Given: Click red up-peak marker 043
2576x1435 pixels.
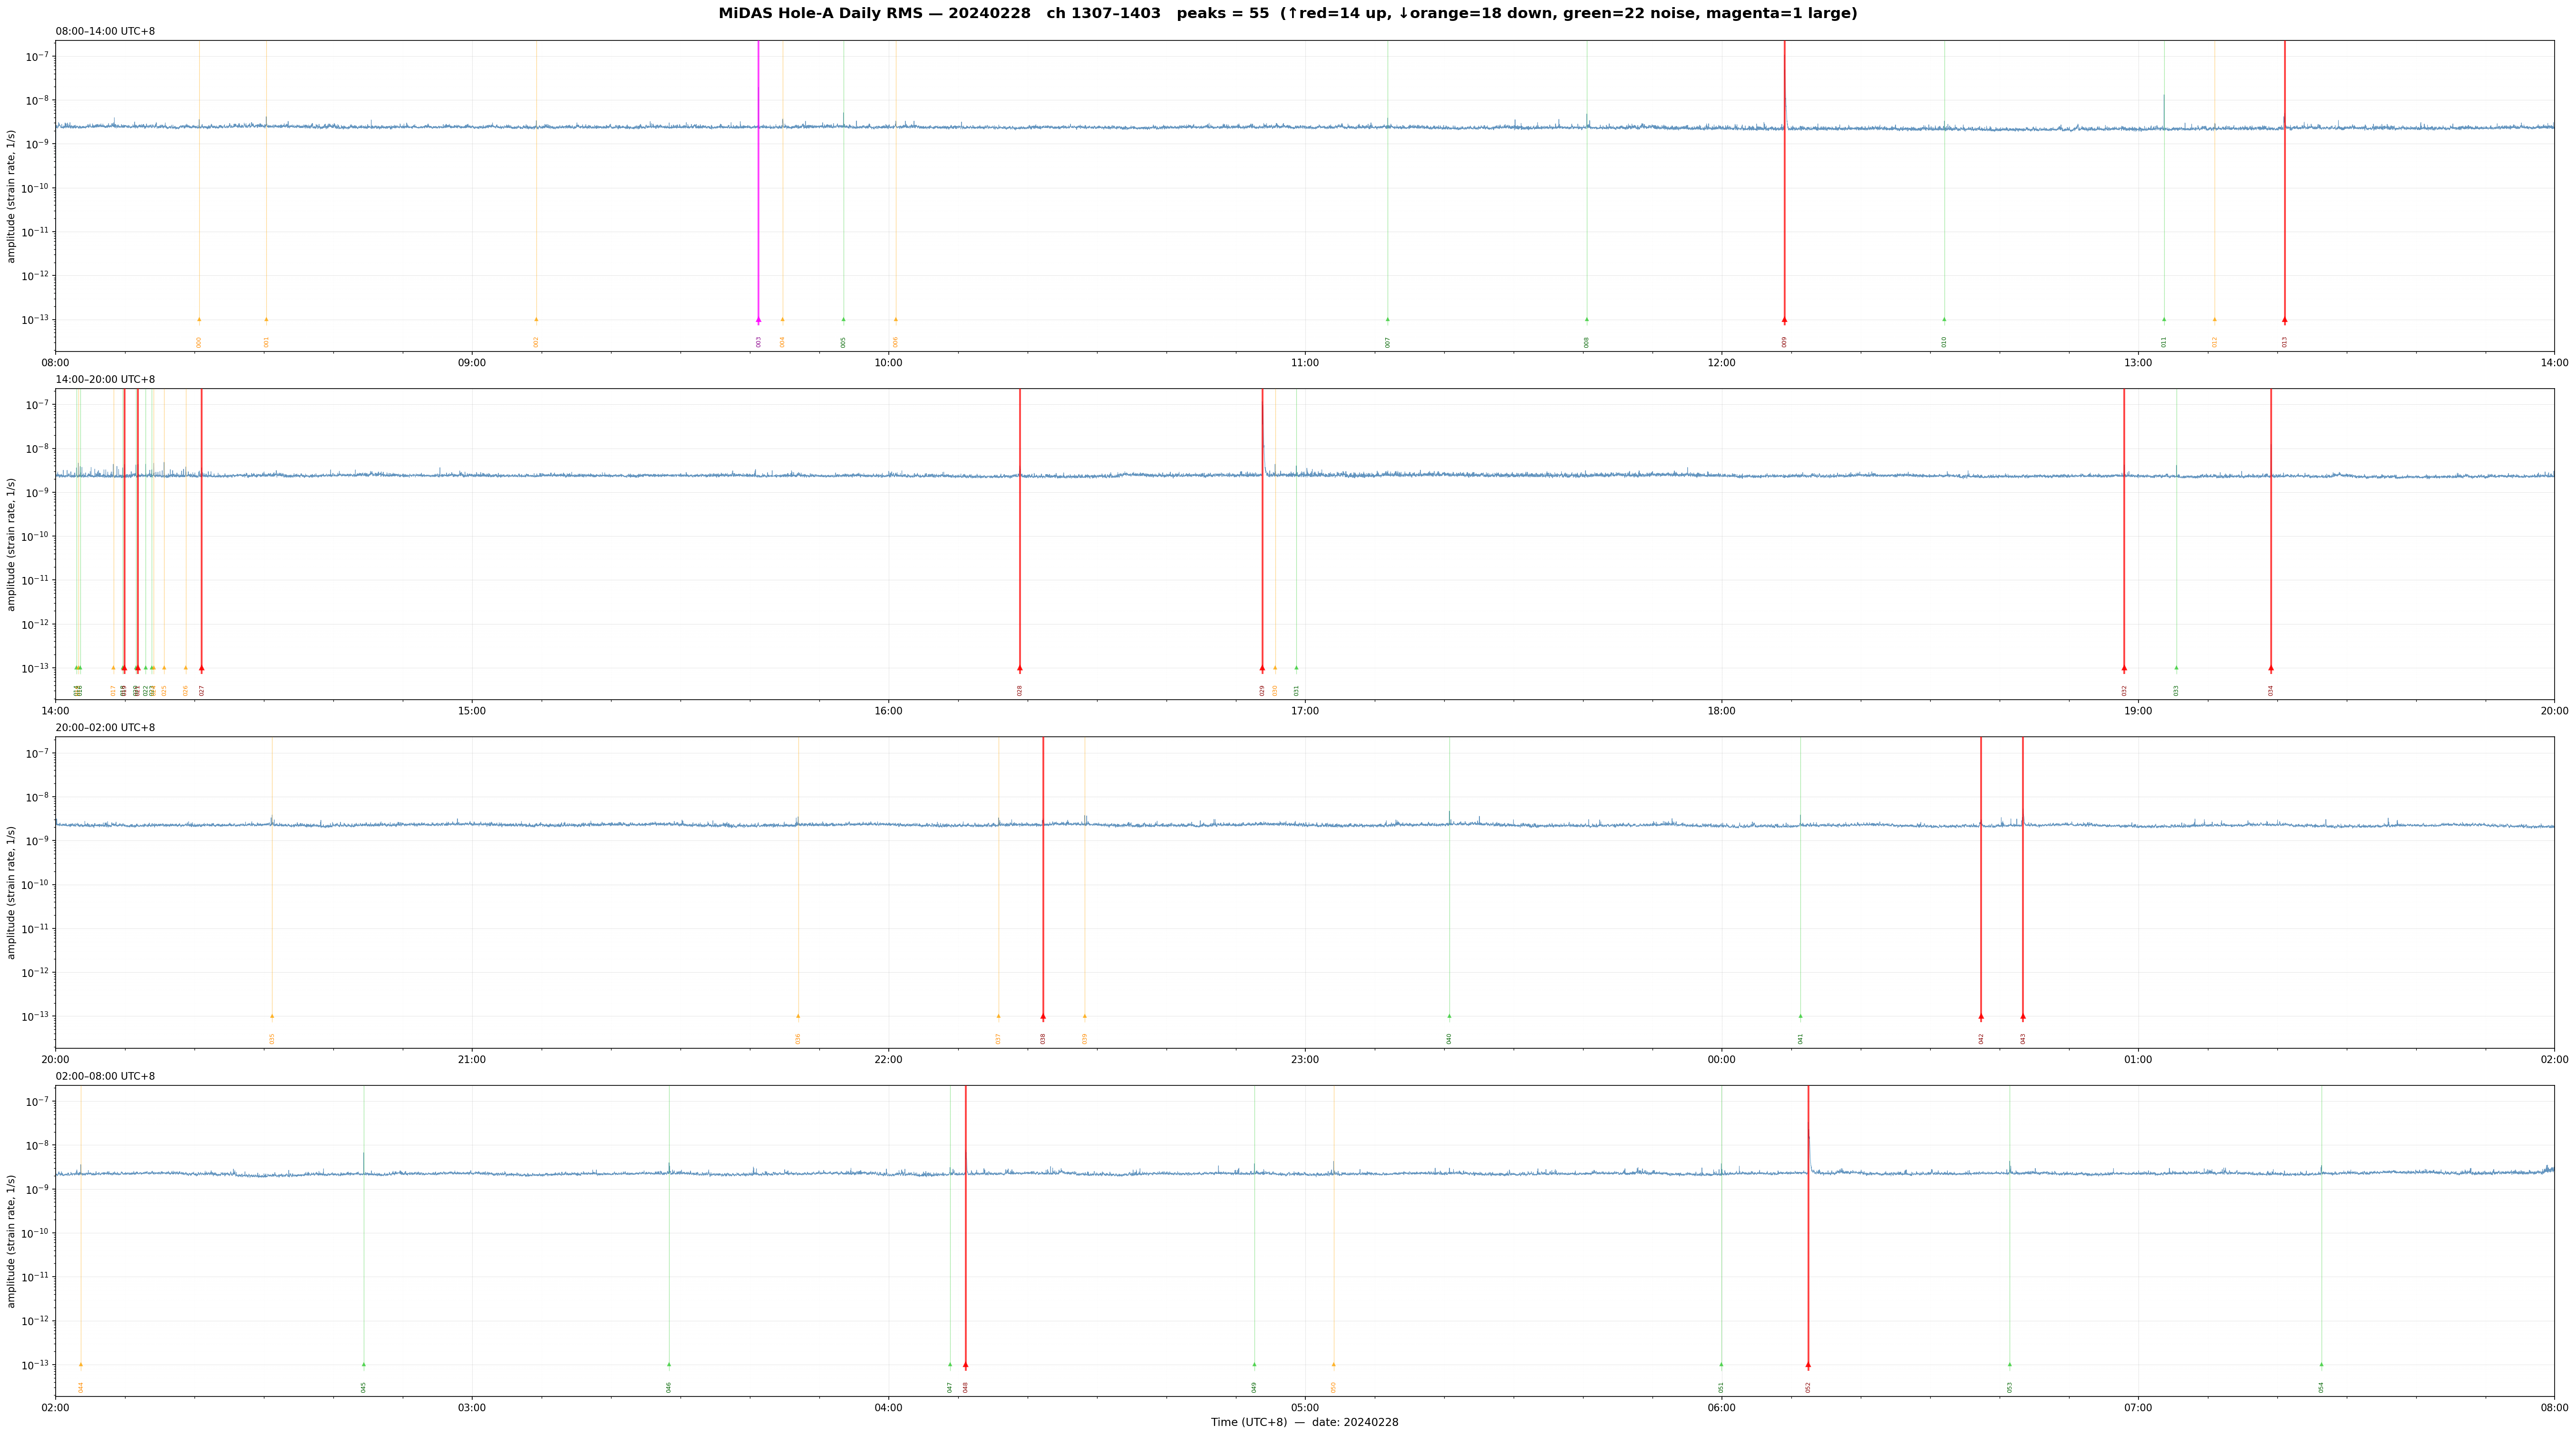Looking at the screenshot, I should [x=2023, y=1016].
